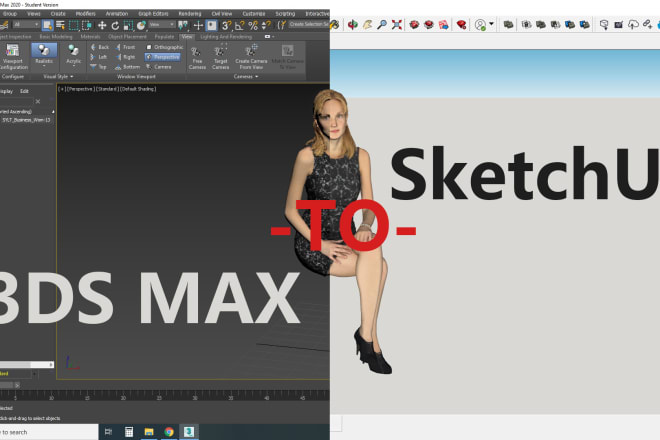This screenshot has width=660, height=440.
Task: Activate the Select and Move tool
Action: click(x=102, y=26)
